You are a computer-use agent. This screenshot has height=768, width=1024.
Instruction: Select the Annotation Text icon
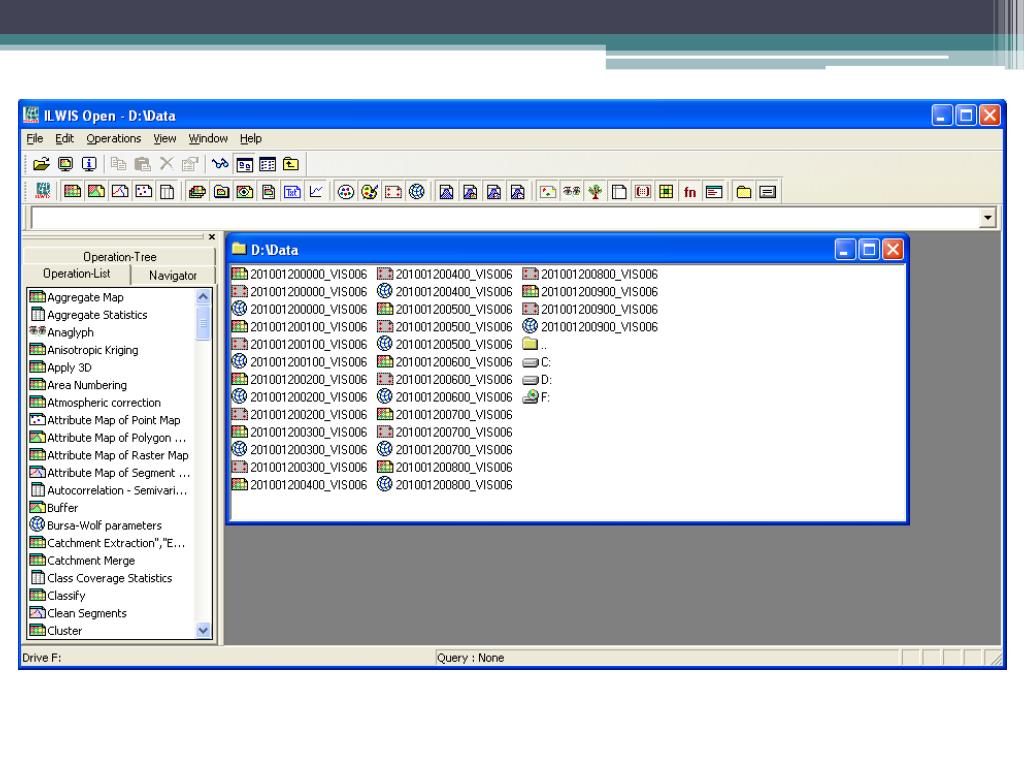(x=292, y=191)
